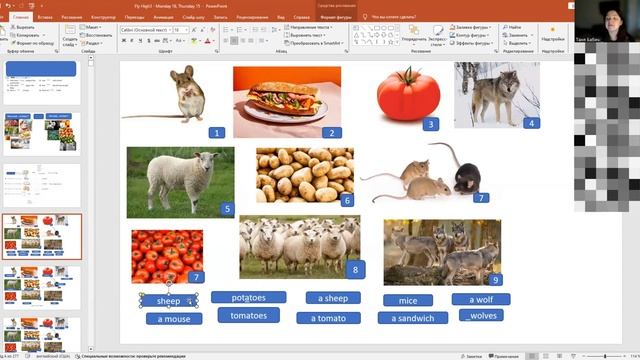Image resolution: width=640 pixels, height=360 pixels.
Task: Switch to the Transitions (Переходы) tab
Action: [134, 17]
